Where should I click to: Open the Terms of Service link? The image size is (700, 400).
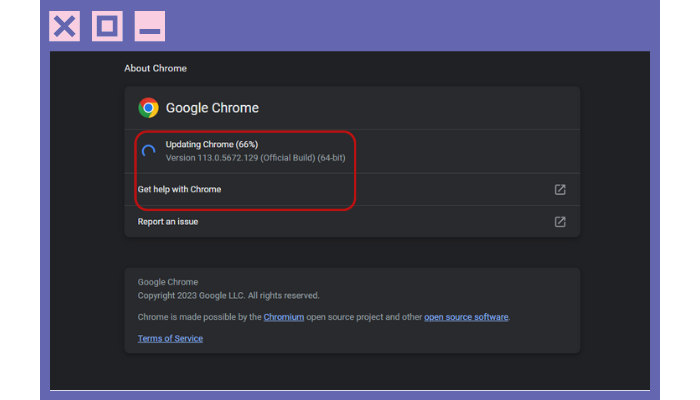[170, 338]
